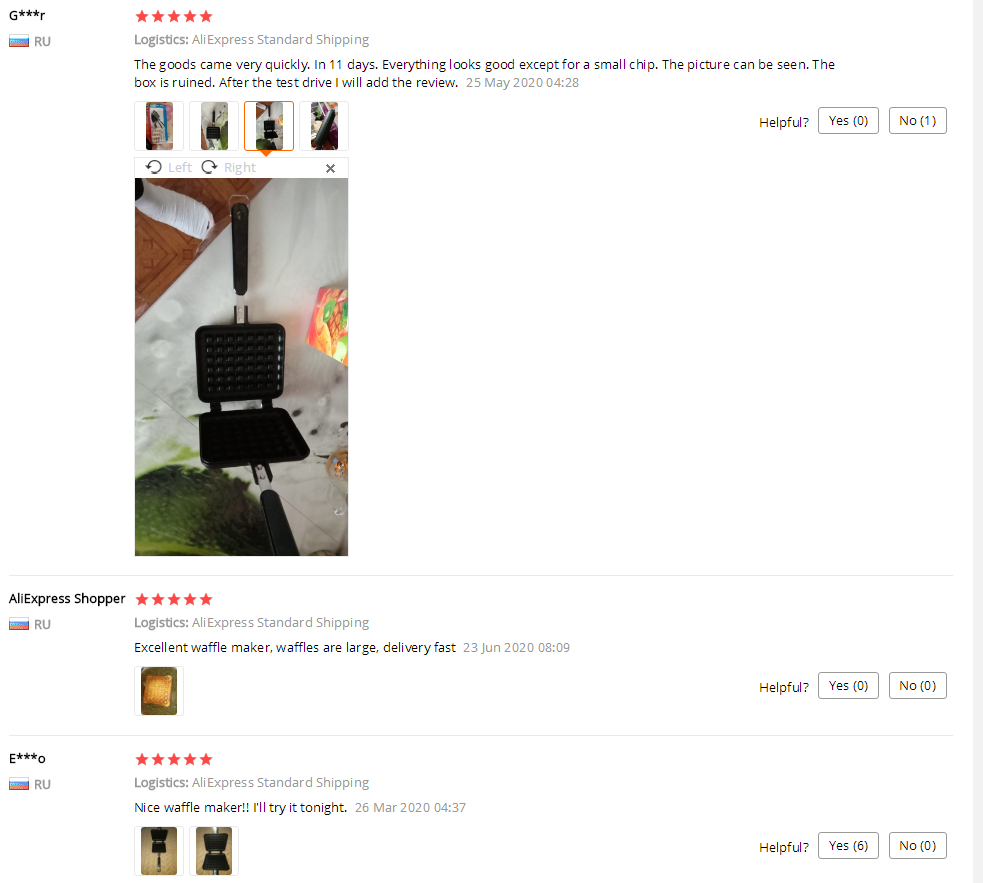The image size is (983, 883).
Task: Mark AliExpress Shopper review helpful Yes (0)
Action: (x=848, y=685)
